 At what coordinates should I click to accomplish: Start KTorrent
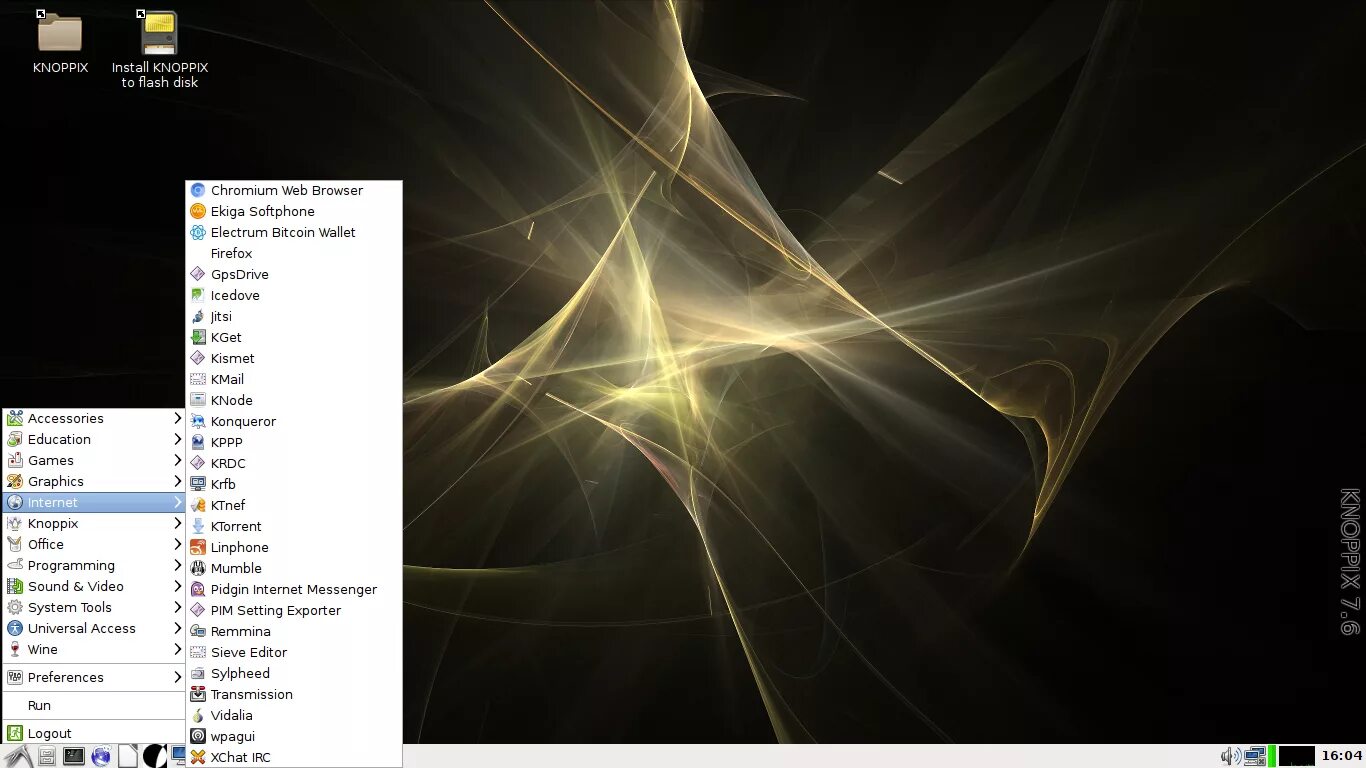(x=294, y=526)
